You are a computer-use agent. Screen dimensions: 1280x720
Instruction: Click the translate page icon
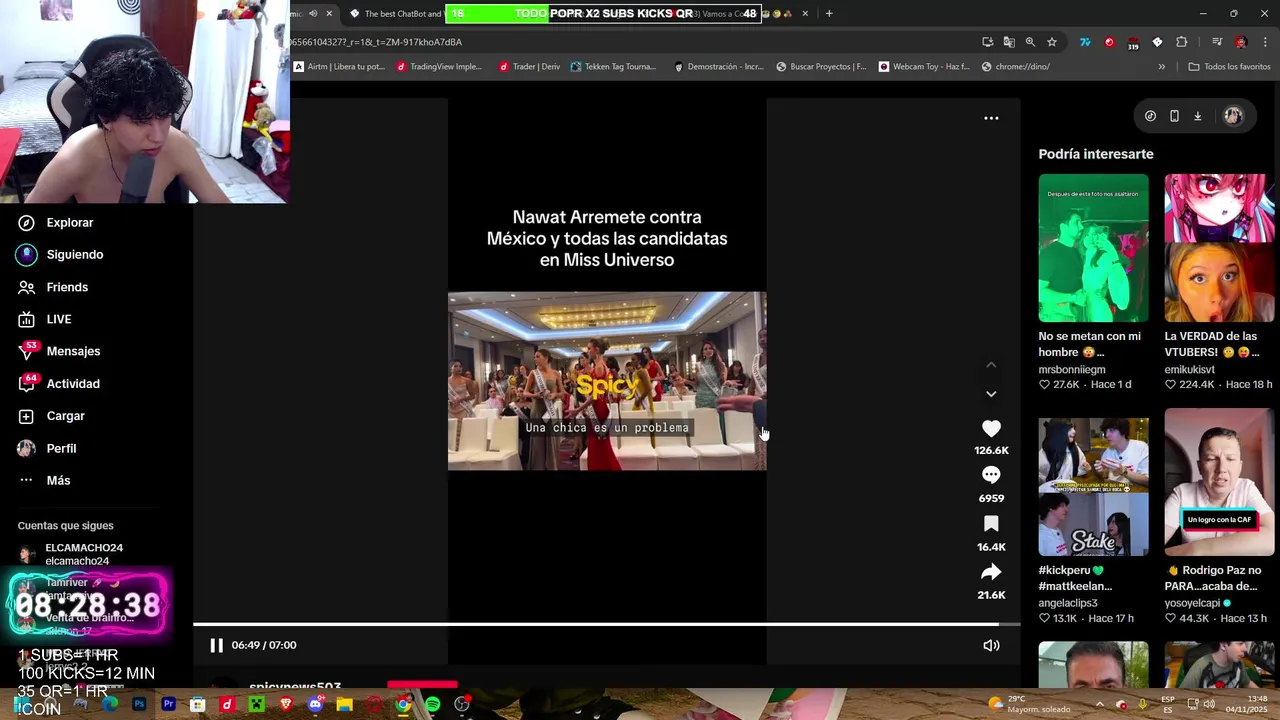(x=1009, y=42)
